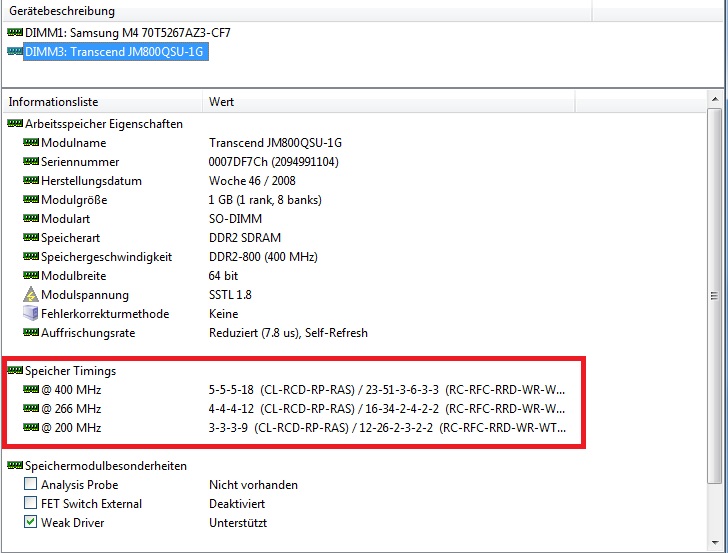Select the Modulbreite label
This screenshot has width=728, height=553.
(74, 276)
